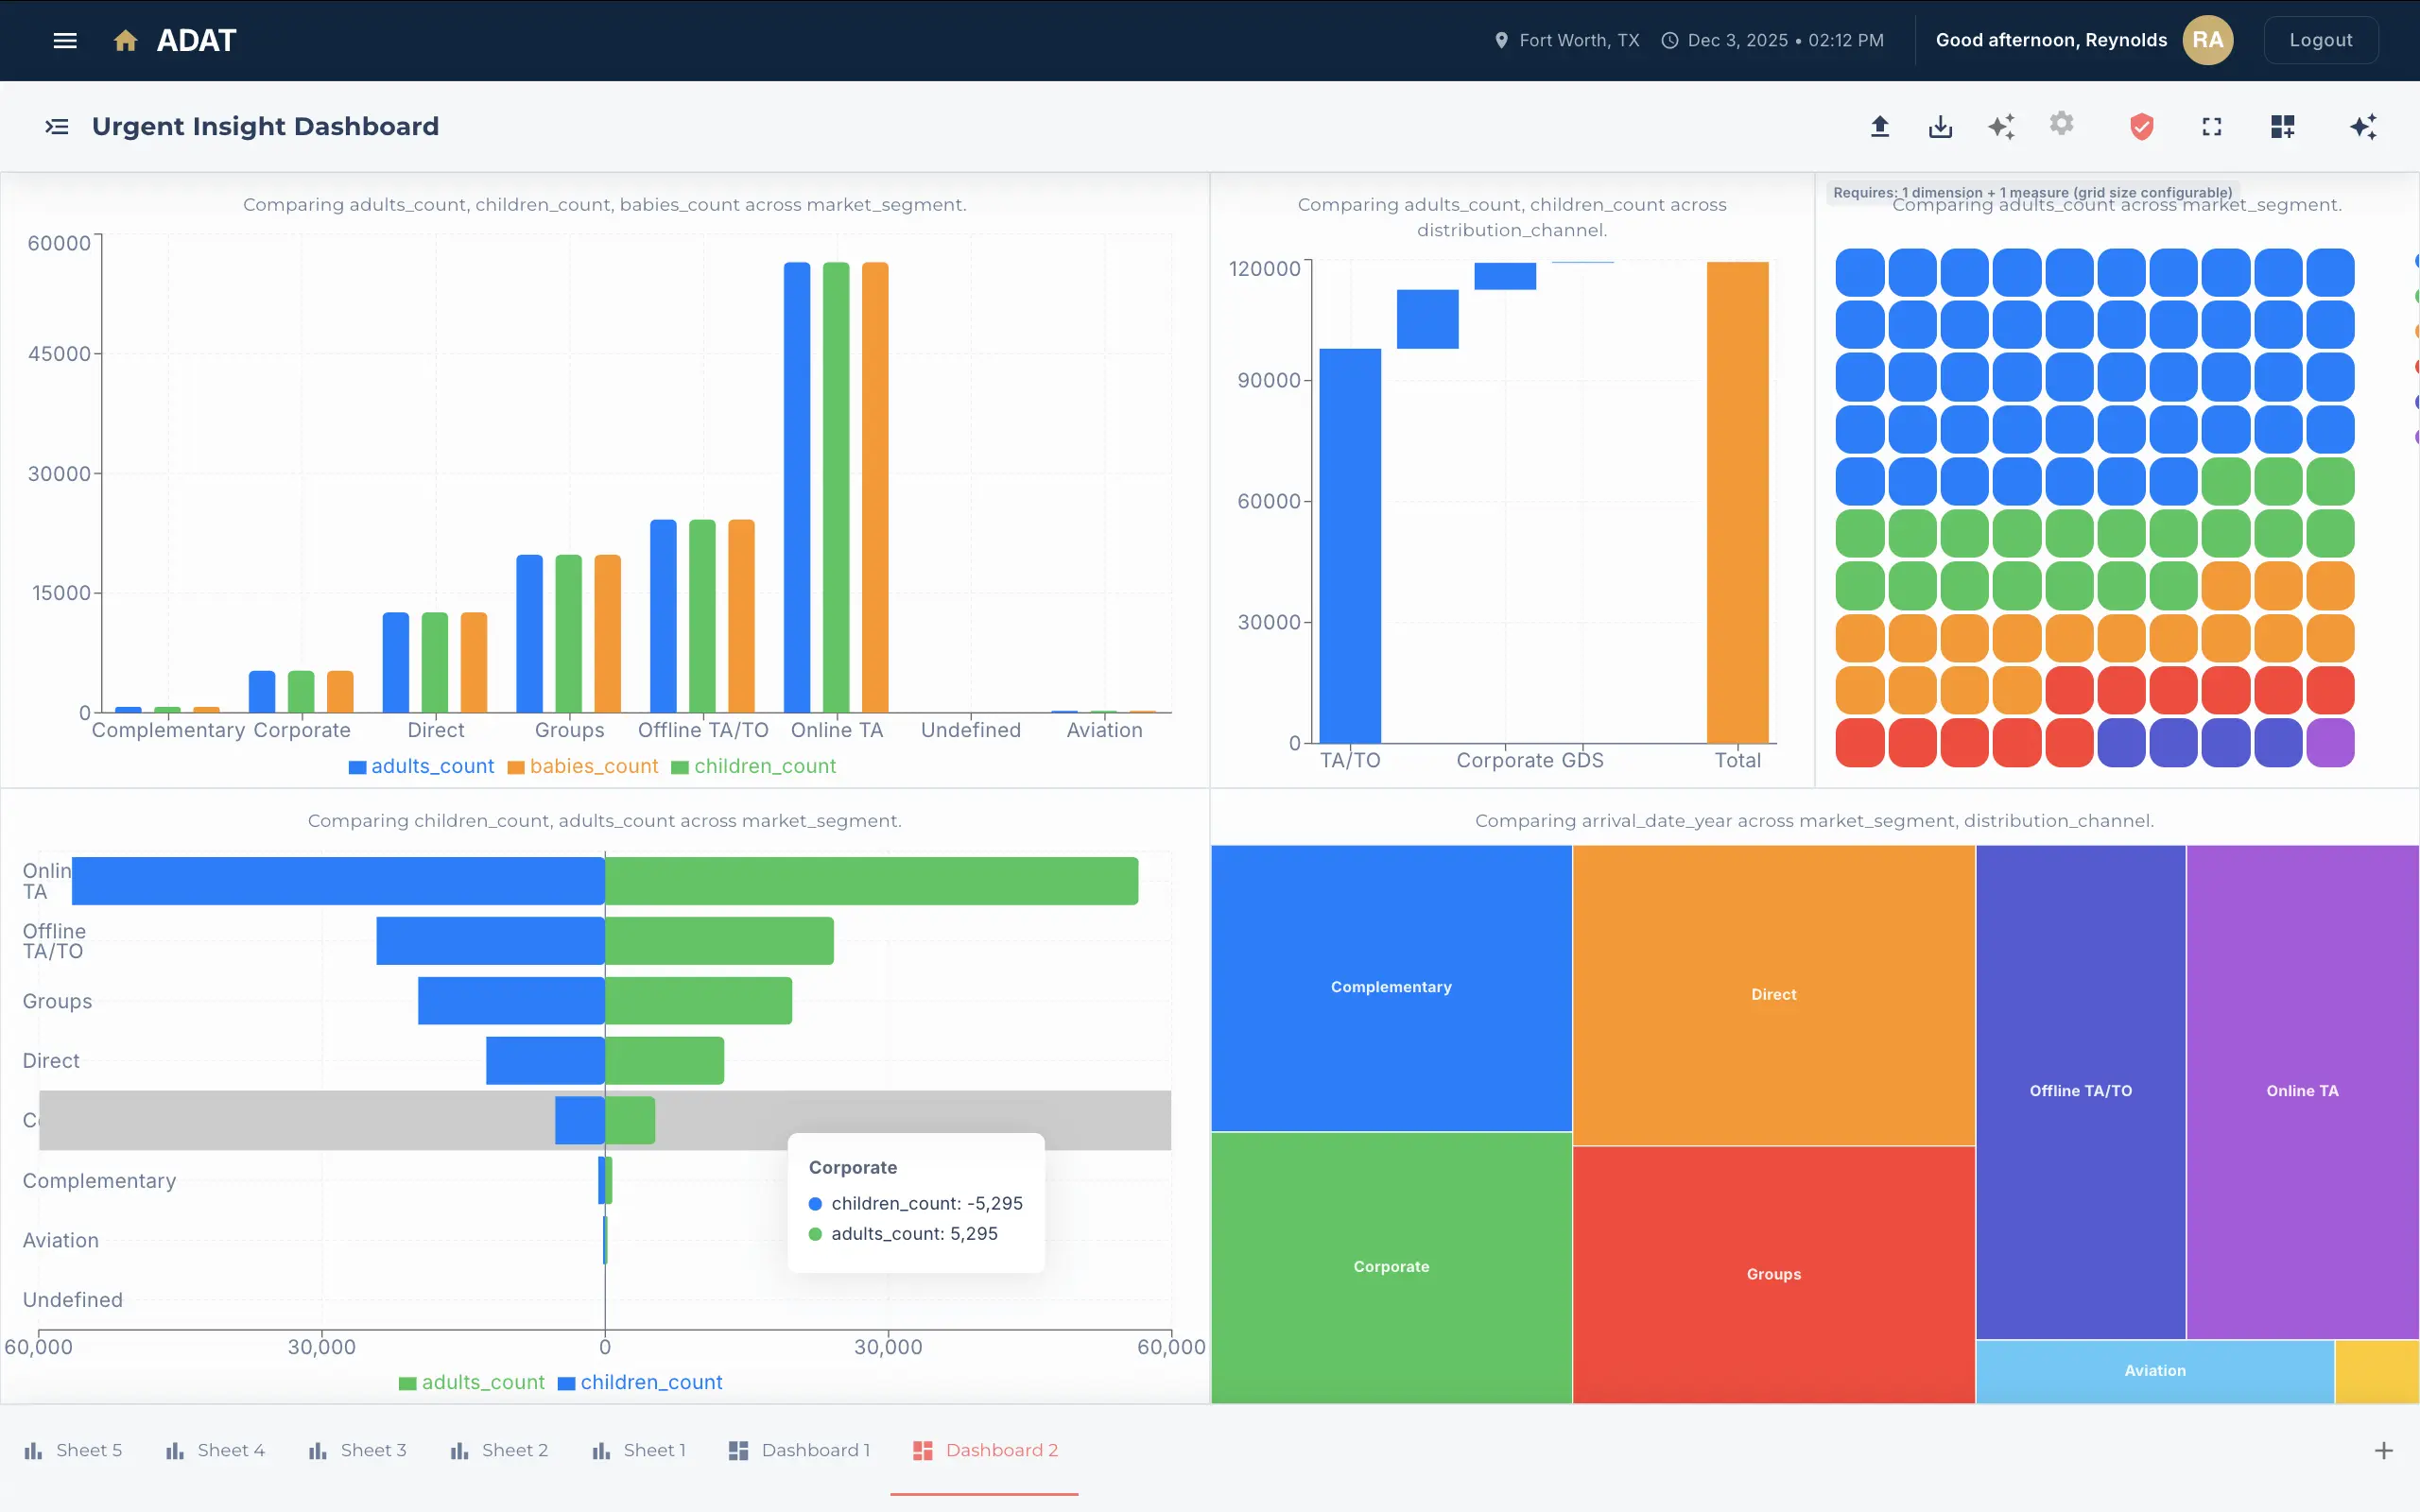Open the user avatar RA menu
The width and height of the screenshot is (2420, 1512).
(2206, 40)
